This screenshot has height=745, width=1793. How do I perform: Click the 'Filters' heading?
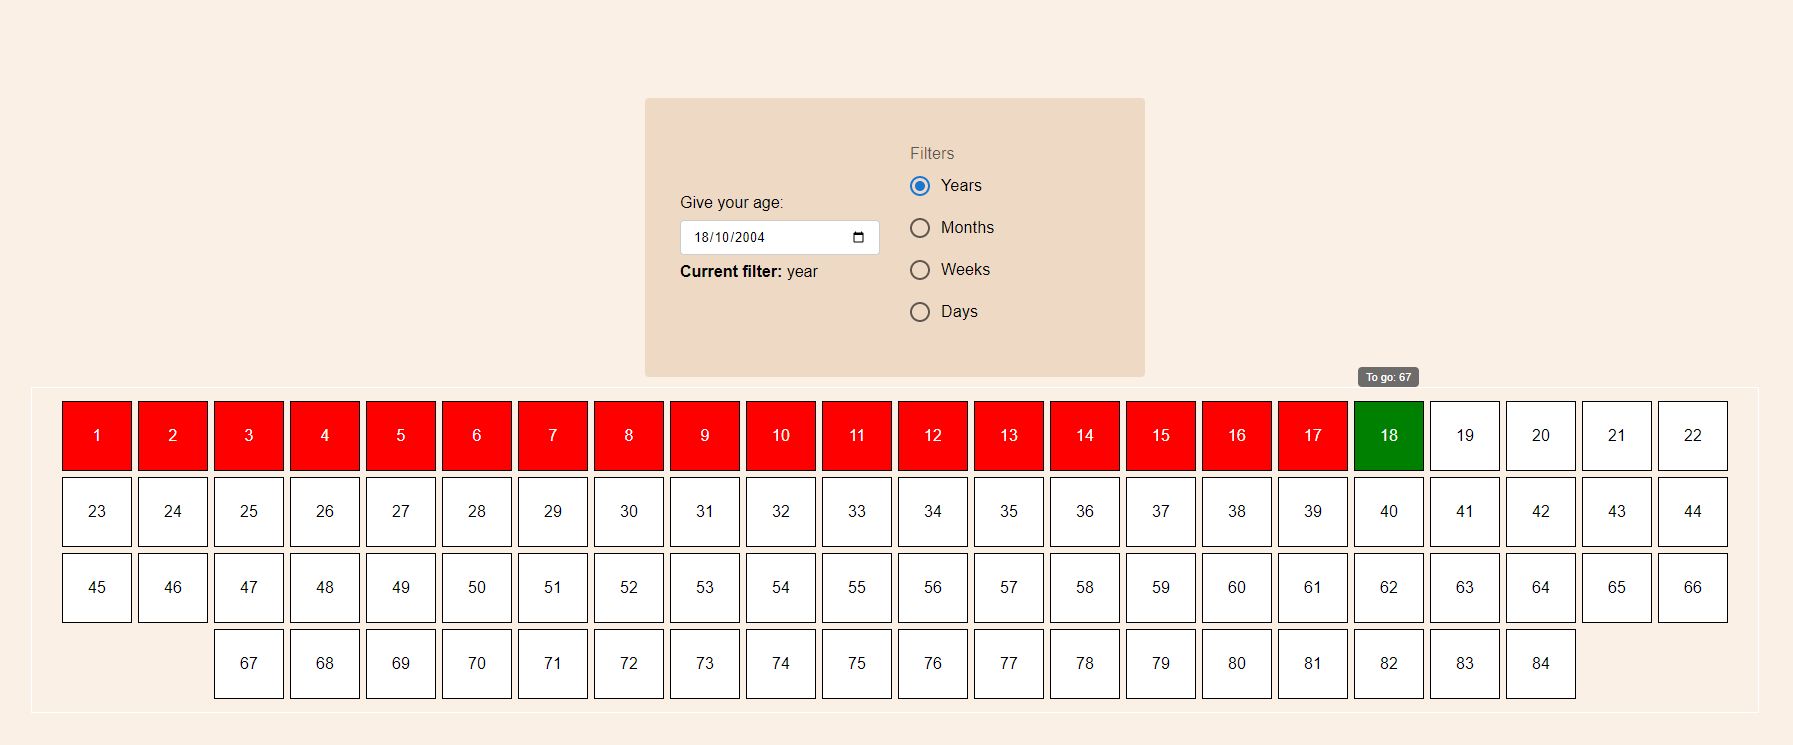coord(931,153)
